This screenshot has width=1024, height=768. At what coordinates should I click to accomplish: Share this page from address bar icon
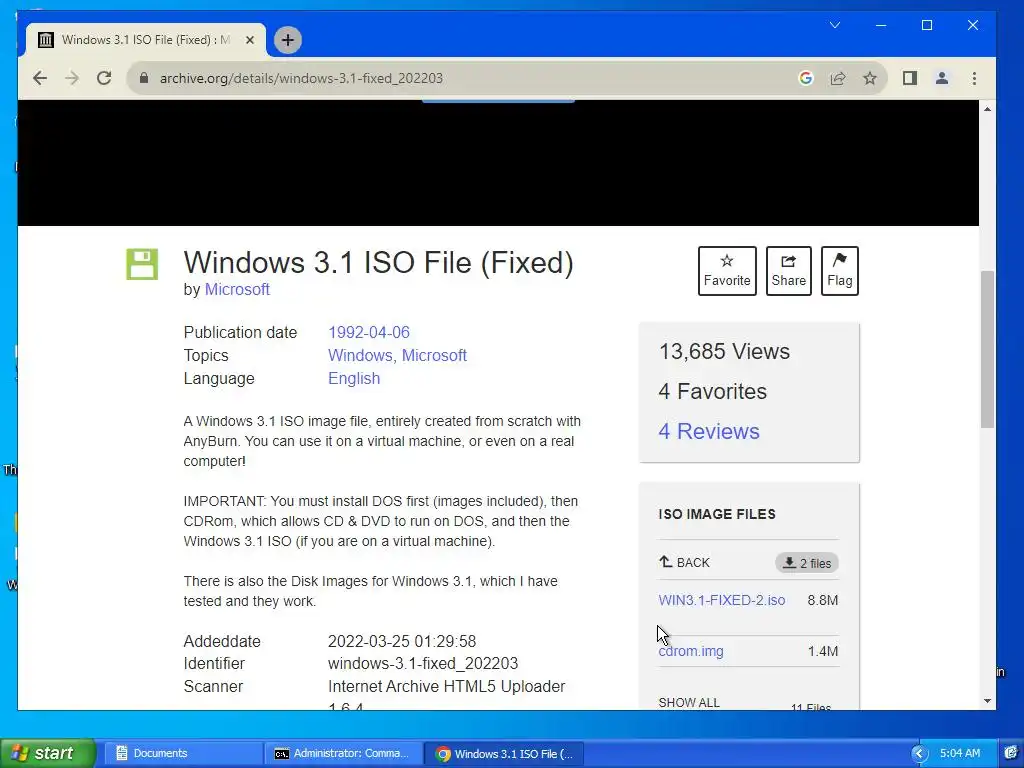(838, 78)
